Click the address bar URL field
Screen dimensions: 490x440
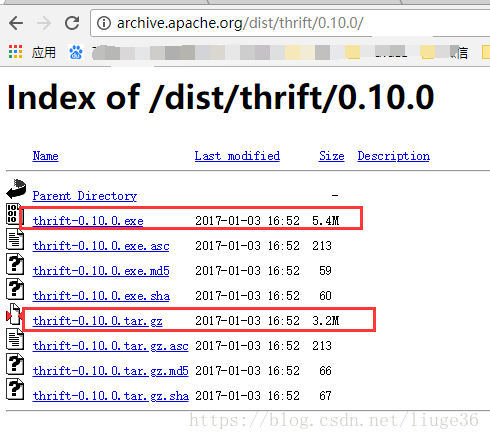[x=290, y=23]
